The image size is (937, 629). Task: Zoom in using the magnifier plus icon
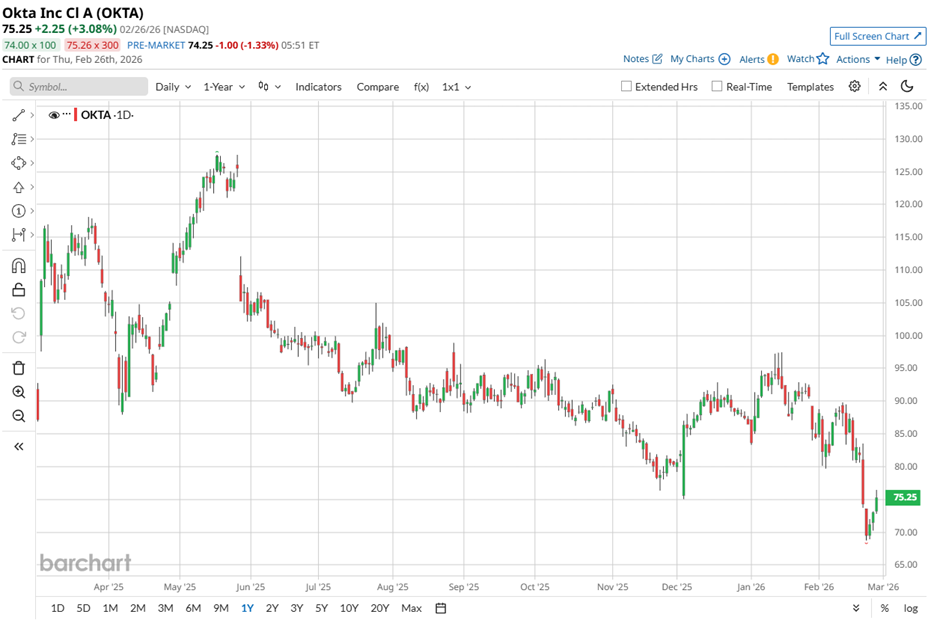pos(18,392)
